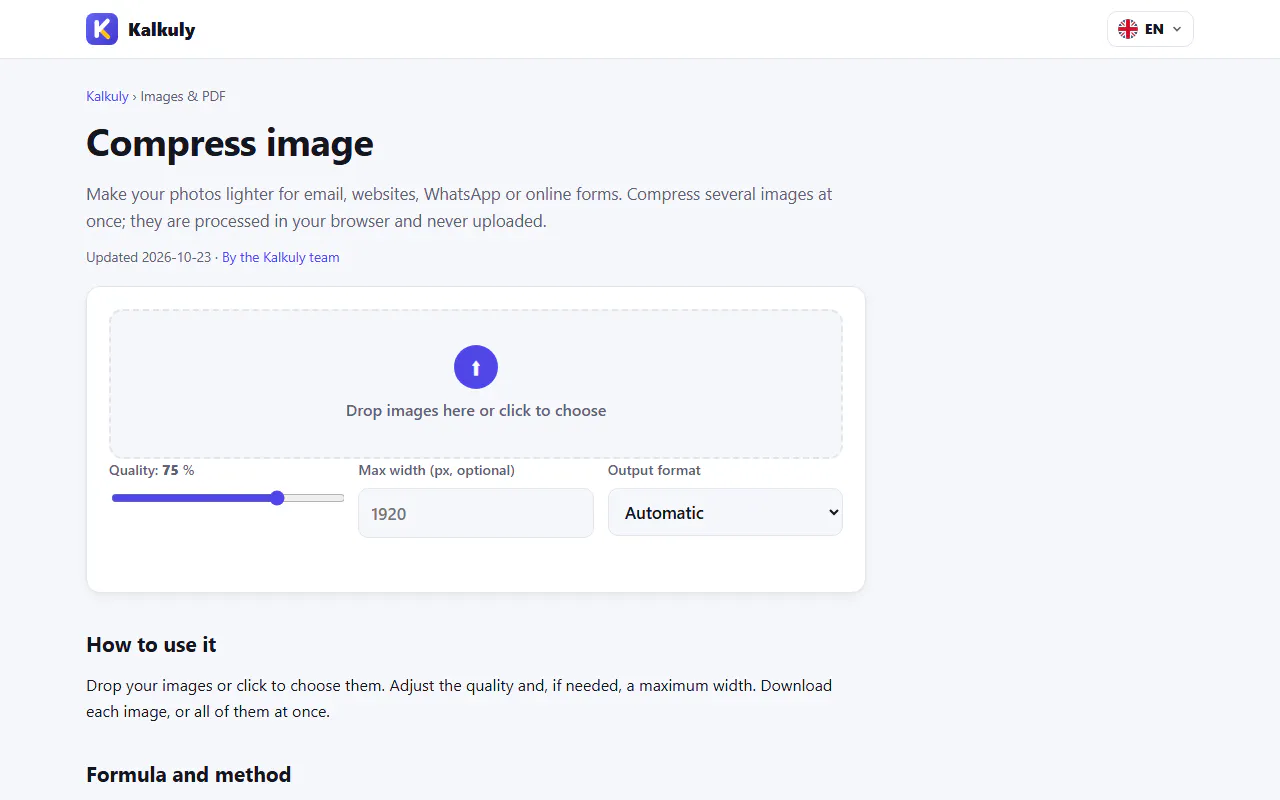Open the By the Kalkuly team link
The width and height of the screenshot is (1280, 800).
[x=281, y=257]
